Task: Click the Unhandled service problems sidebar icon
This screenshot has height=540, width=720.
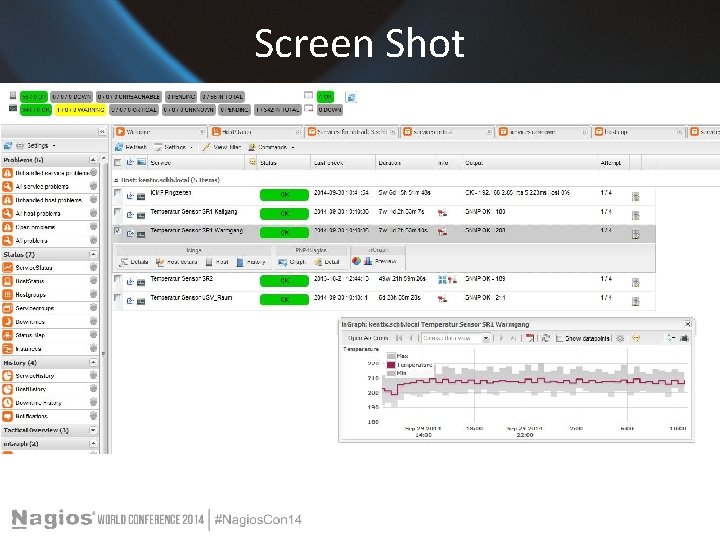Action: point(7,173)
